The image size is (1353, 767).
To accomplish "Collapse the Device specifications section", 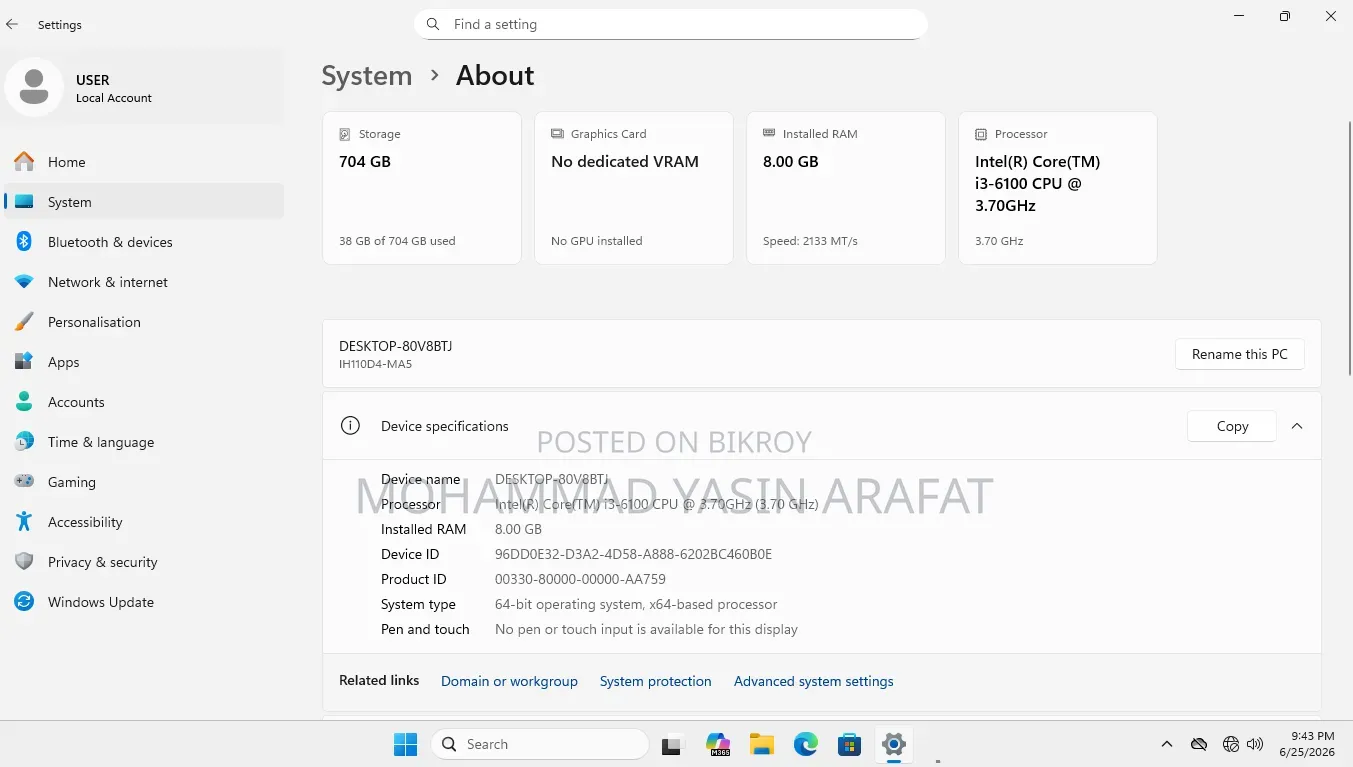I will coord(1297,426).
